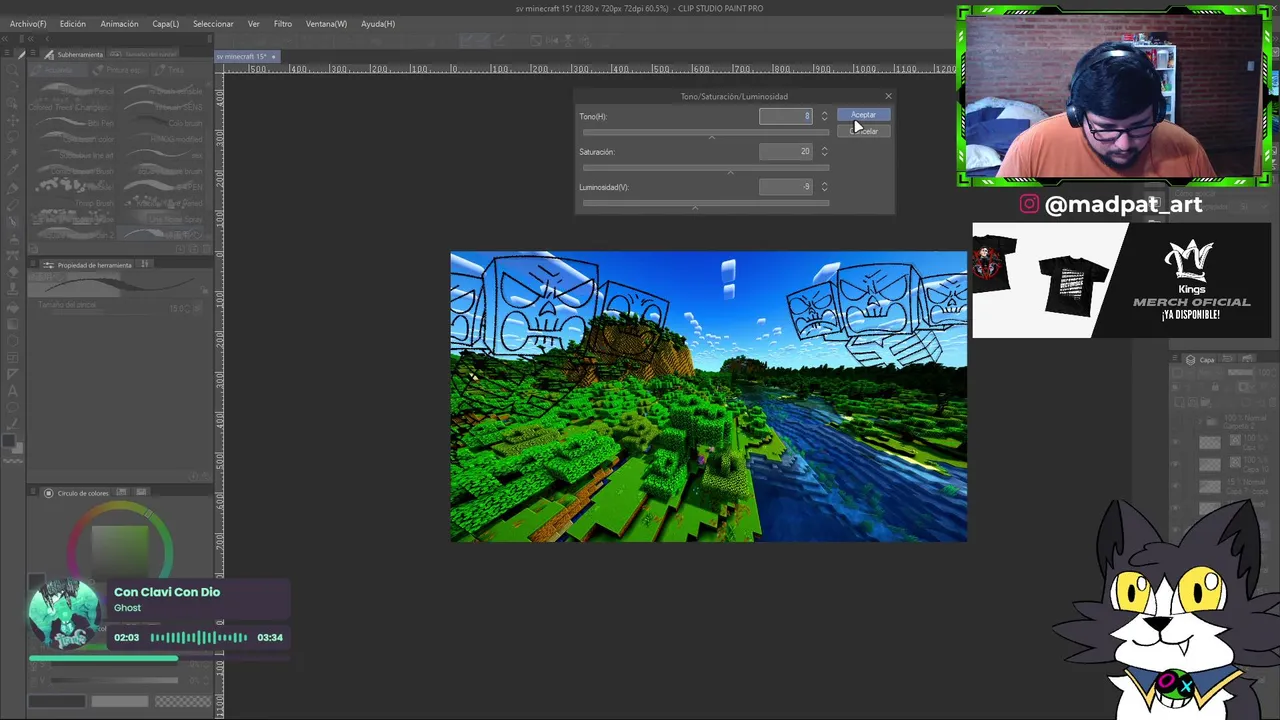Switch to the Acuarela brush group tab
1280x720 pixels.
58,70
